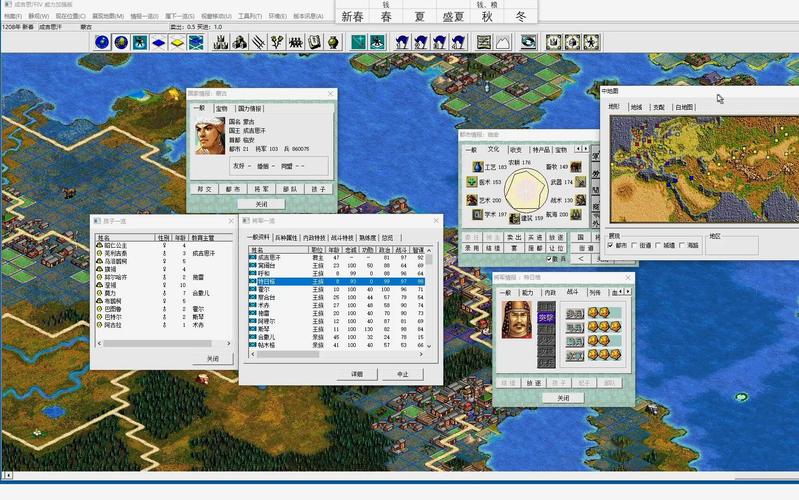Click the 建筑 culture icon
This screenshot has width=799, height=500.
(x=514, y=219)
